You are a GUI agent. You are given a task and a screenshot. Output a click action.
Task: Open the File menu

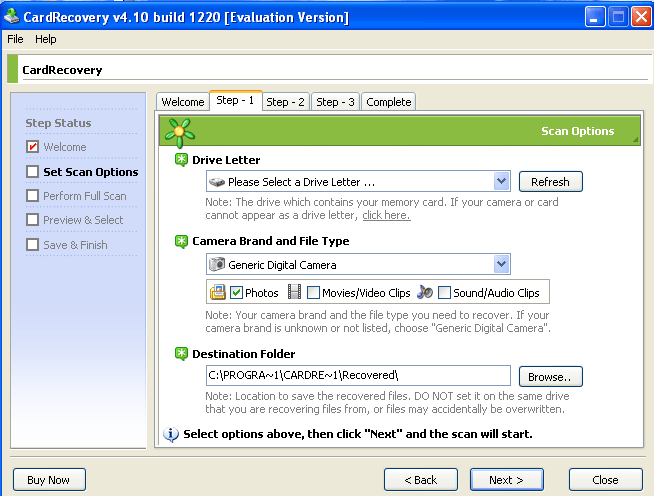(x=15, y=39)
